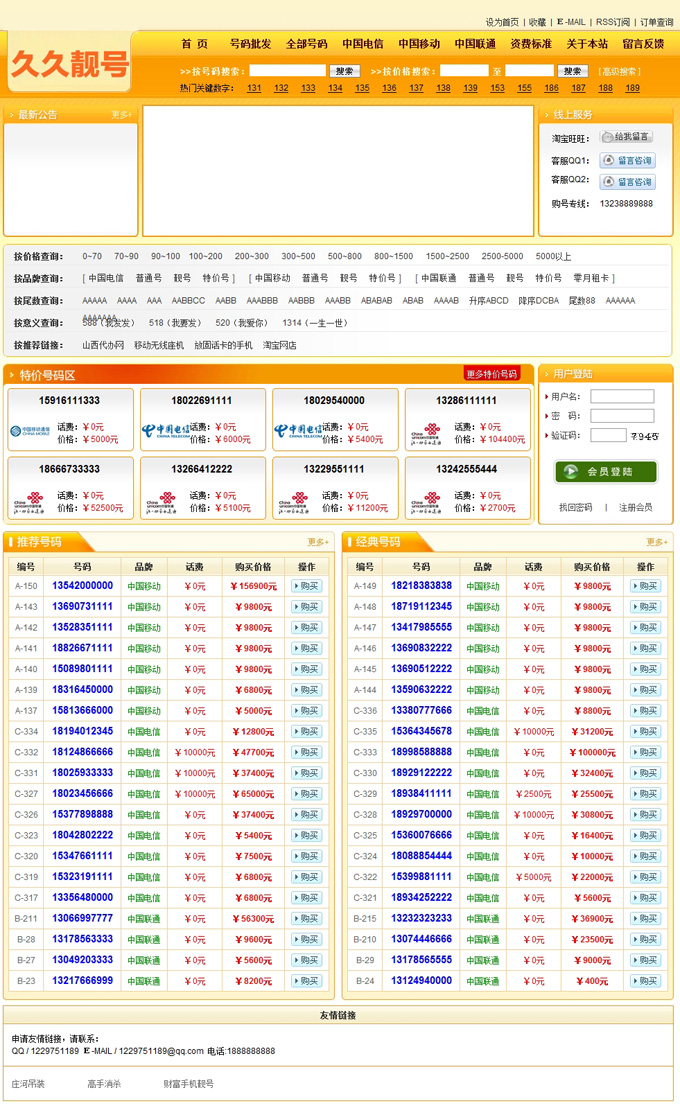Click 购买 for number 18194012345
680x1108 pixels.
point(307,731)
